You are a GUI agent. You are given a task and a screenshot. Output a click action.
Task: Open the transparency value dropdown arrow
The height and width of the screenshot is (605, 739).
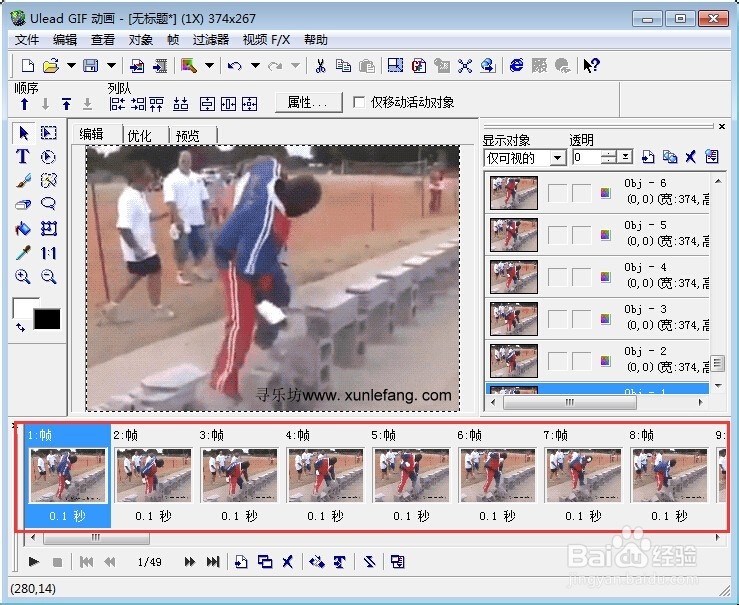point(625,156)
